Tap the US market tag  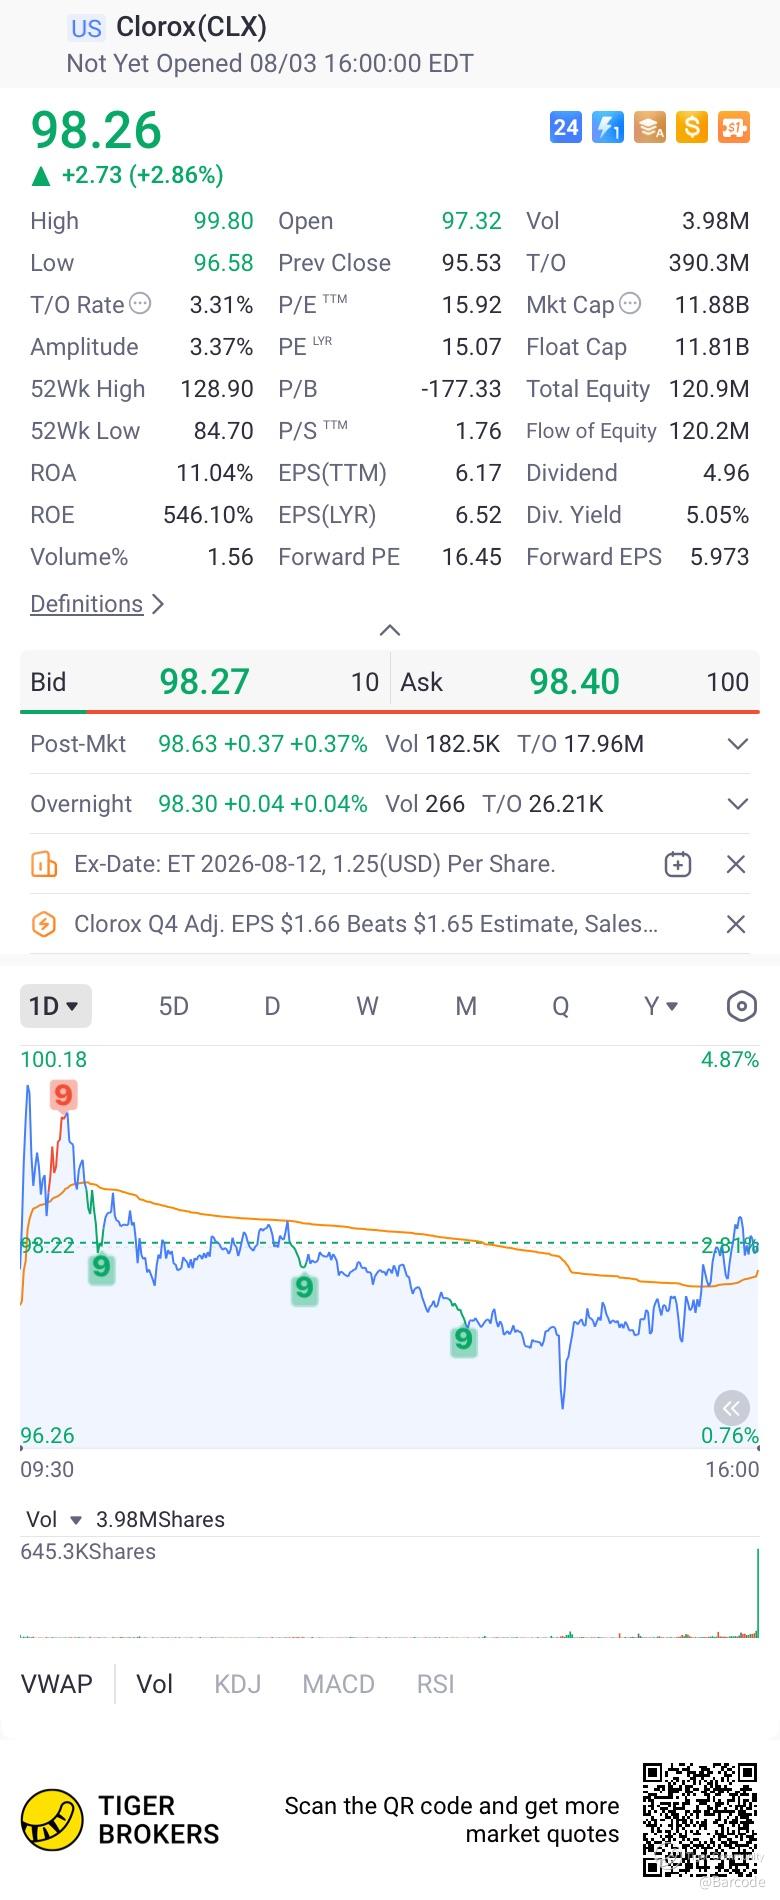coord(86,28)
